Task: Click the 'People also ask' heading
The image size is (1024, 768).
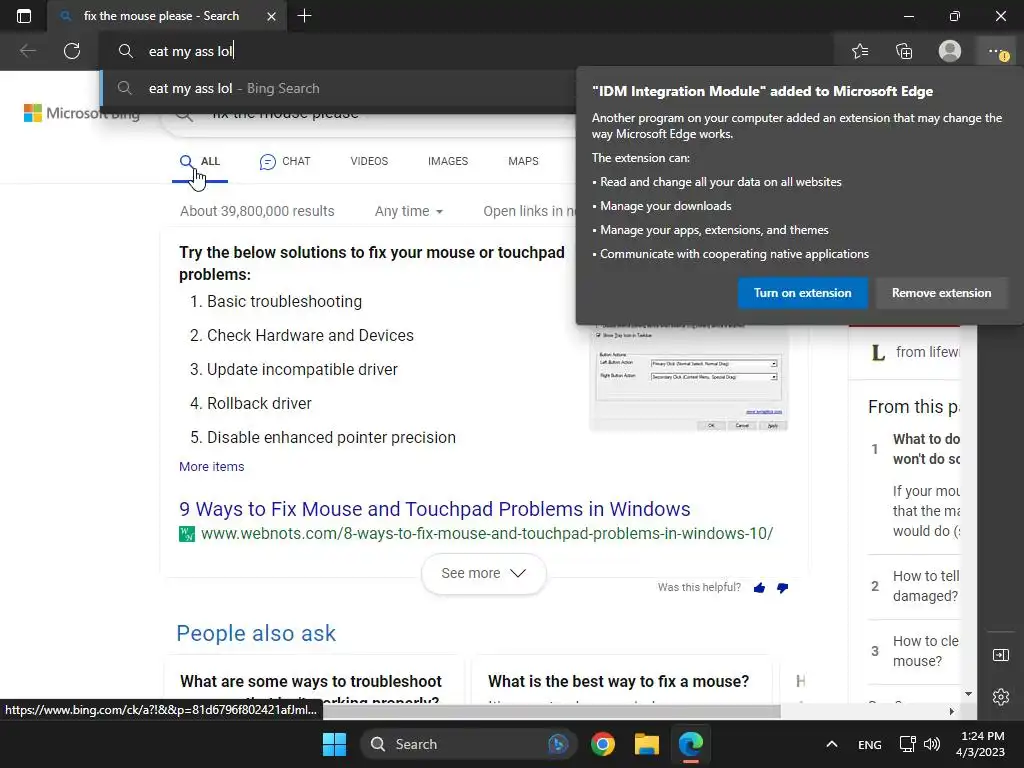Action: (x=256, y=633)
